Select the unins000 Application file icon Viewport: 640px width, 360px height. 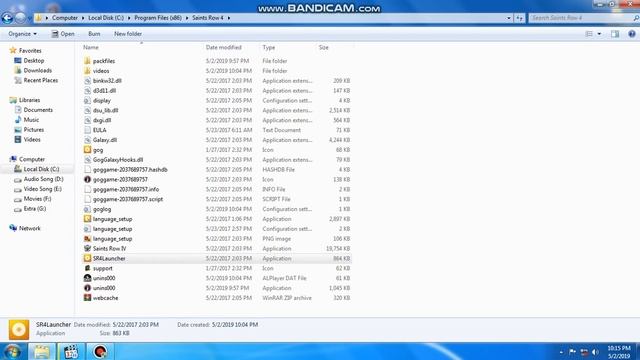[87, 288]
